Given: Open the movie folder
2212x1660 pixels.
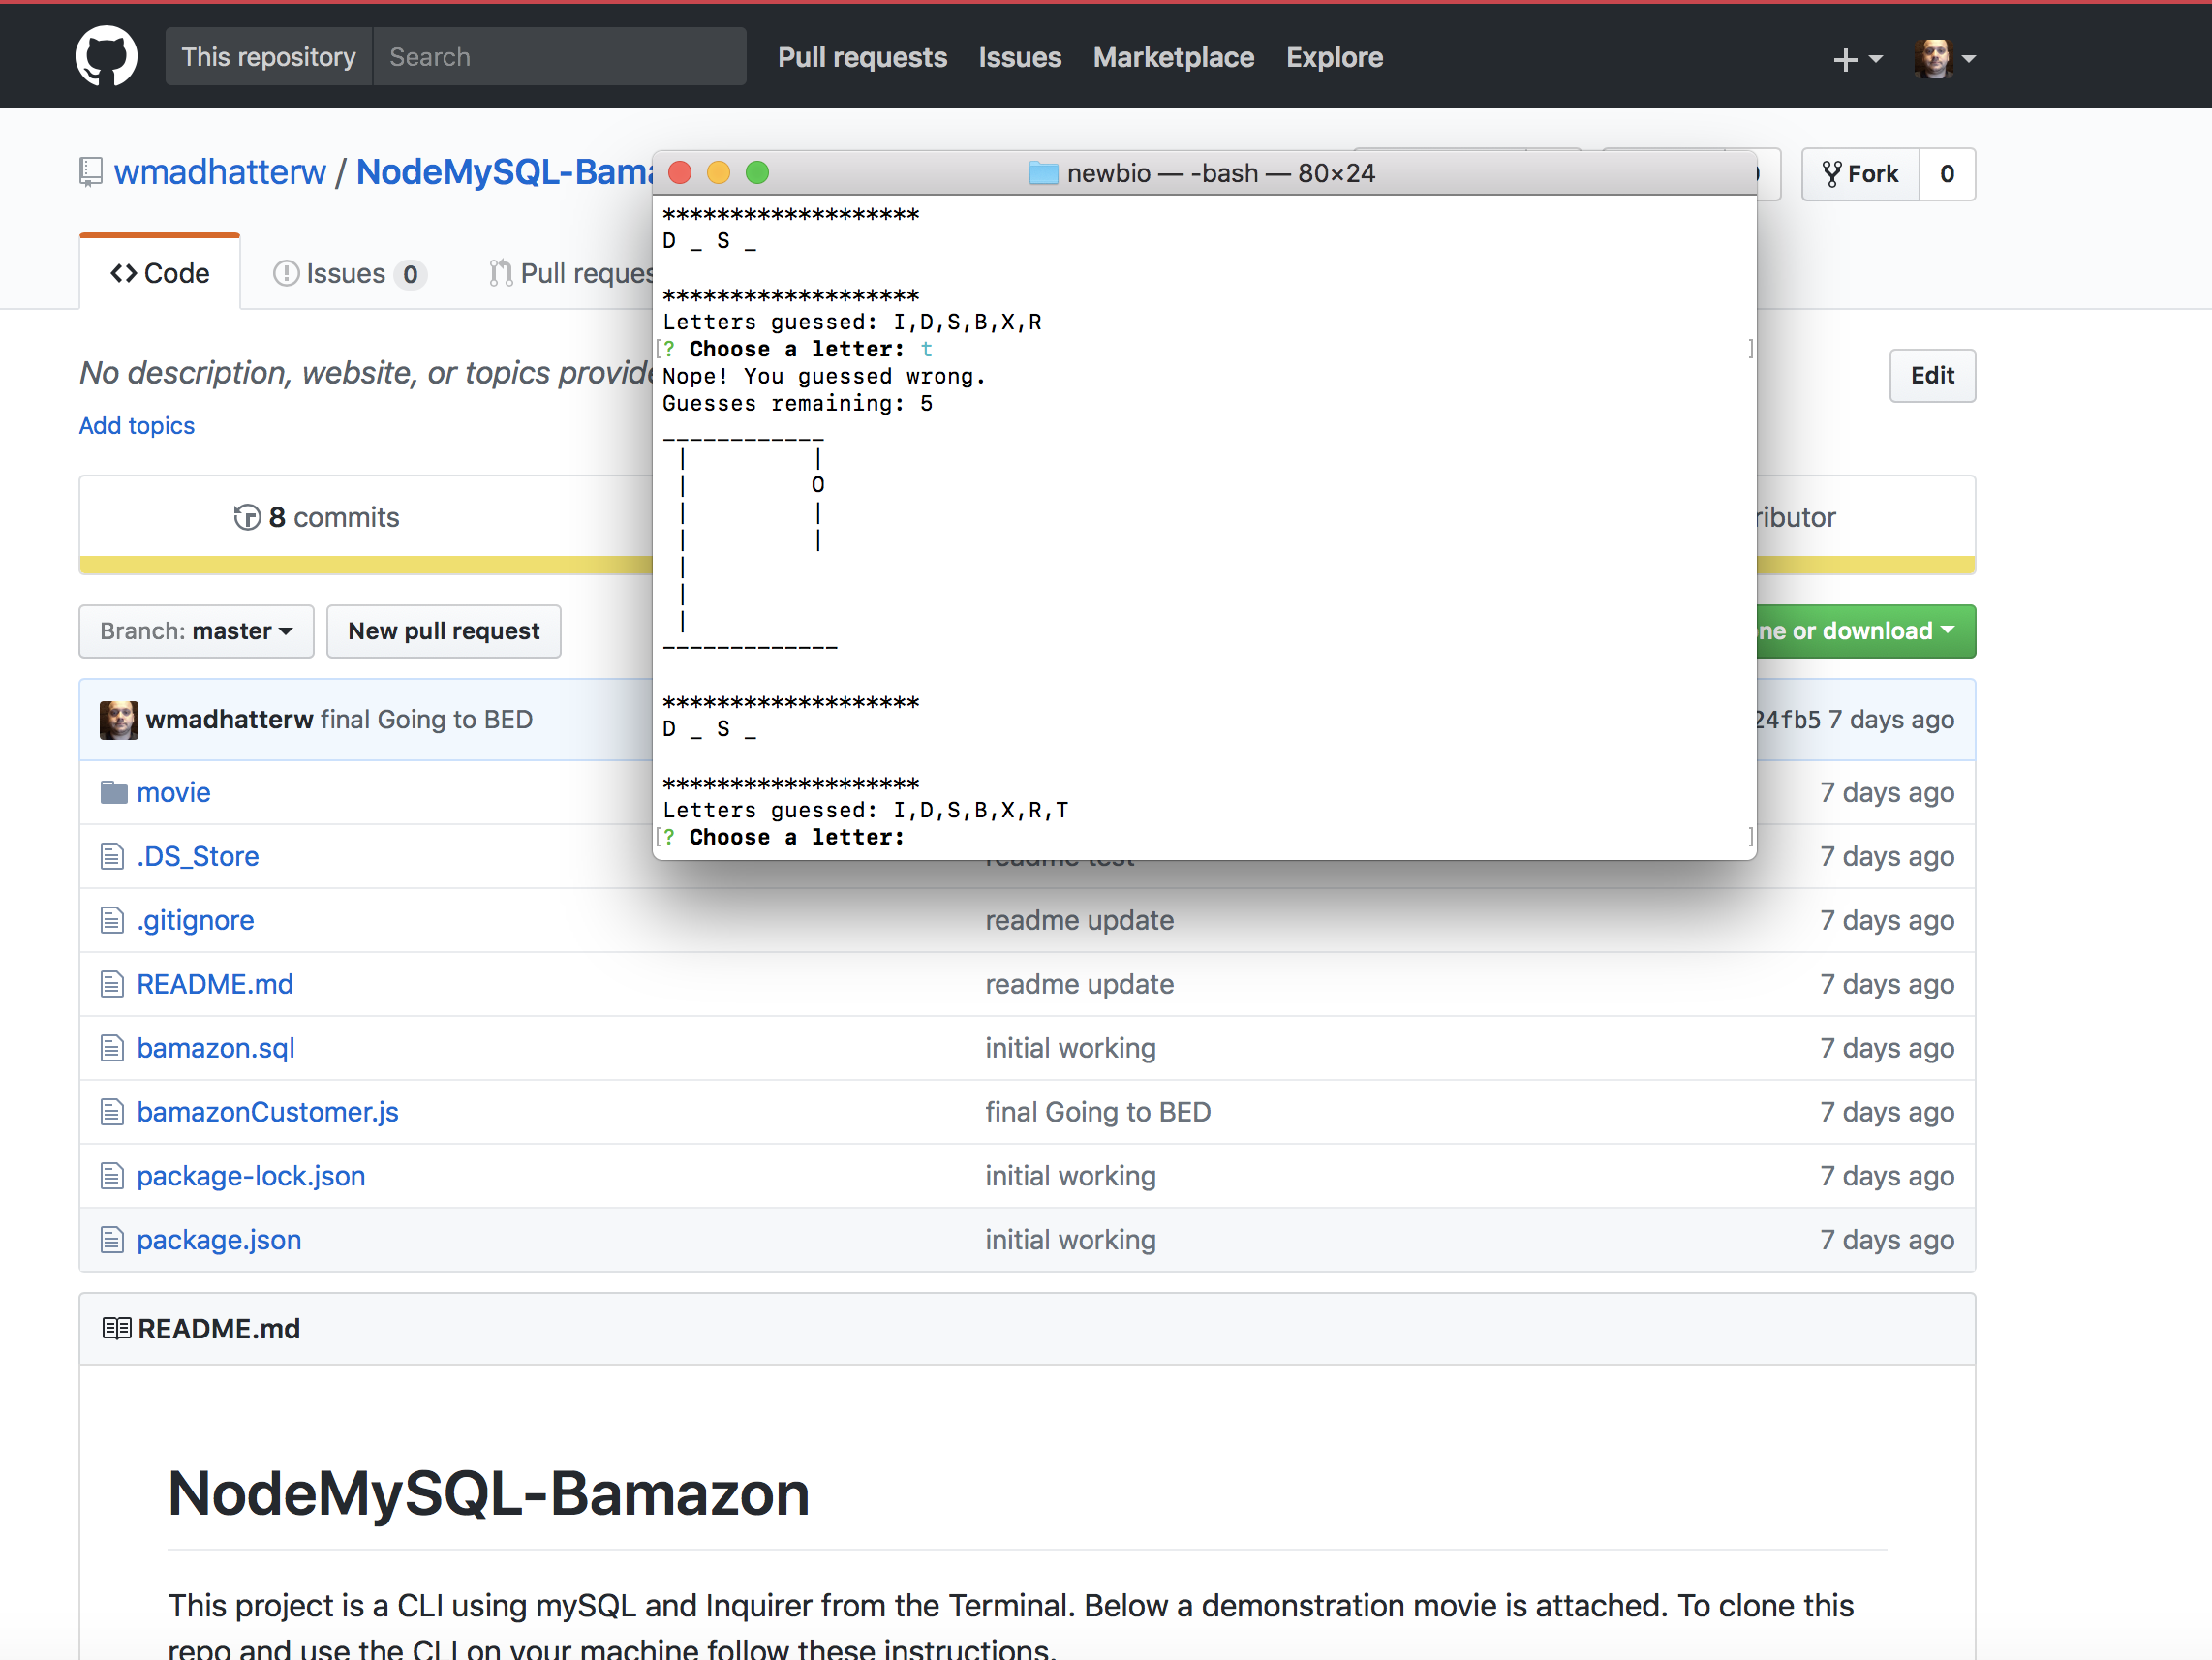Looking at the screenshot, I should click(173, 793).
